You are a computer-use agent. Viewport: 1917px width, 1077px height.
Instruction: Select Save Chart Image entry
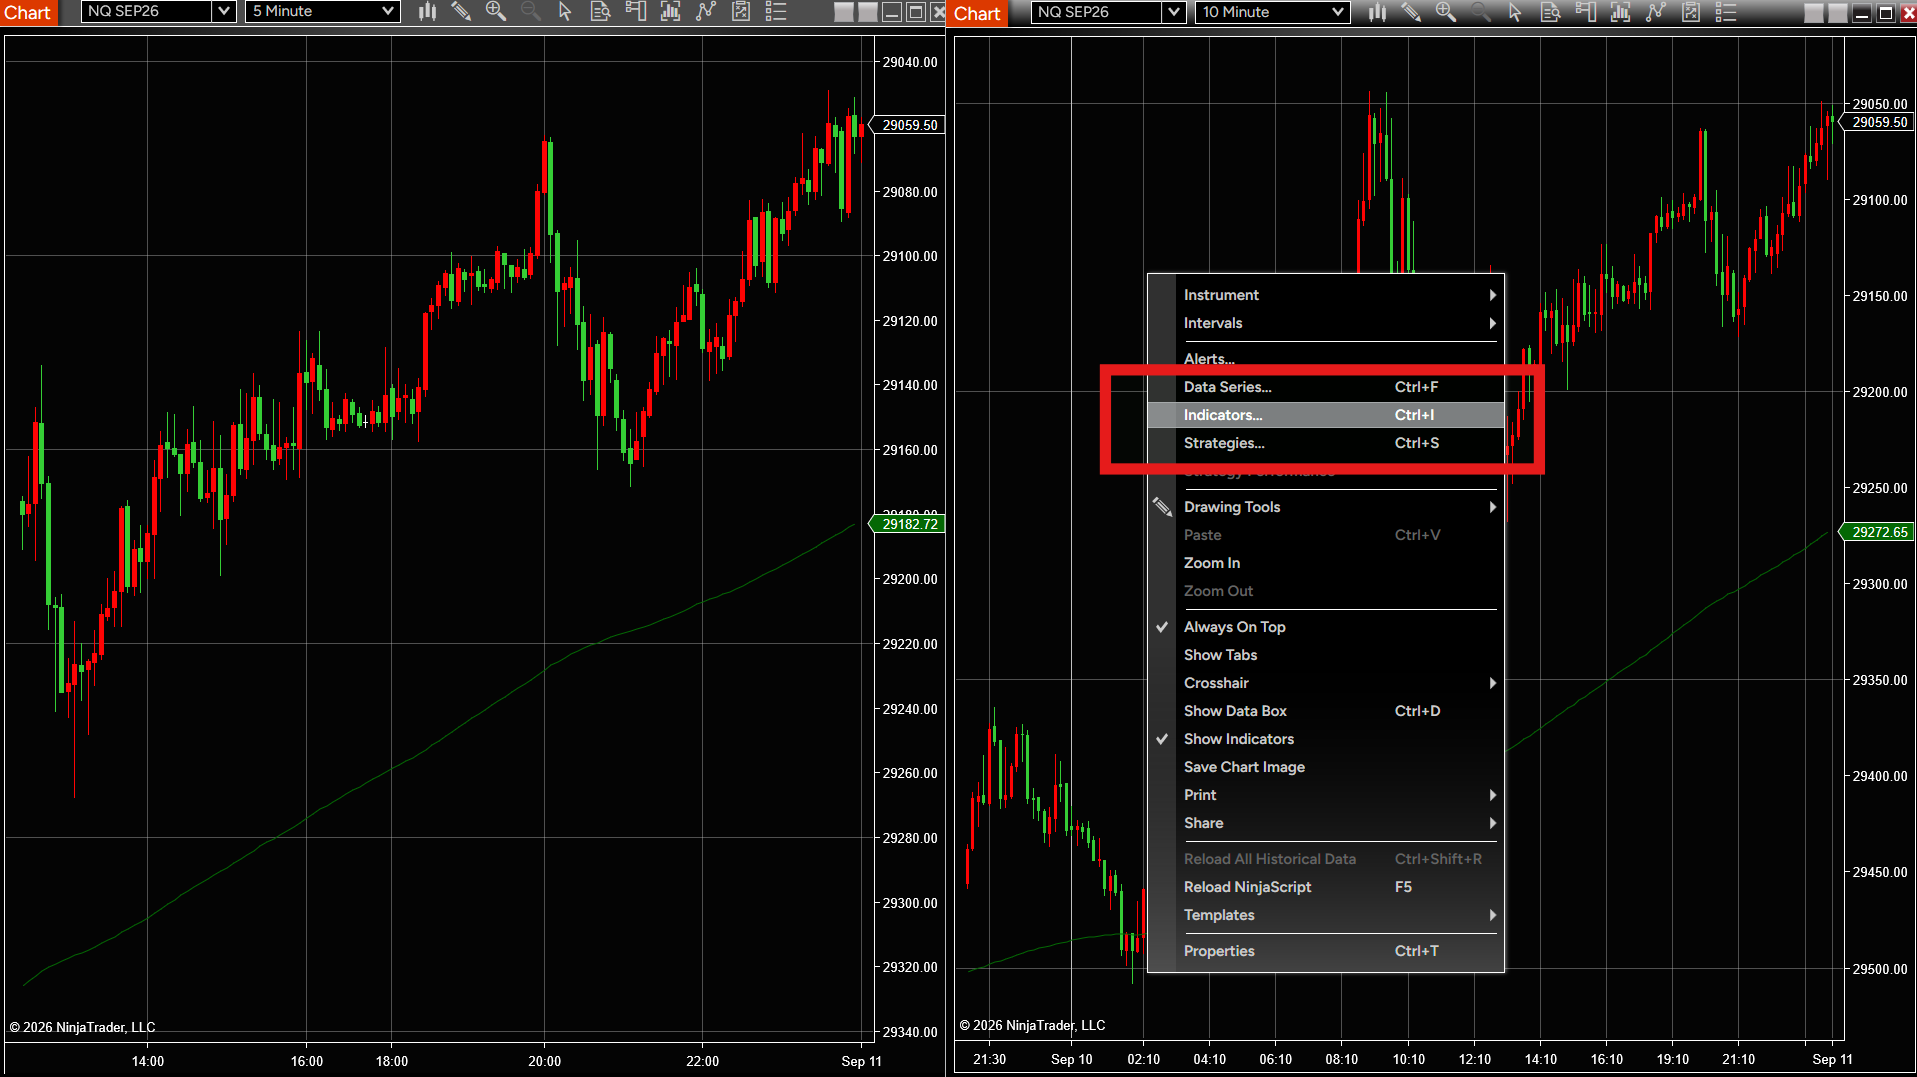[x=1325, y=767]
